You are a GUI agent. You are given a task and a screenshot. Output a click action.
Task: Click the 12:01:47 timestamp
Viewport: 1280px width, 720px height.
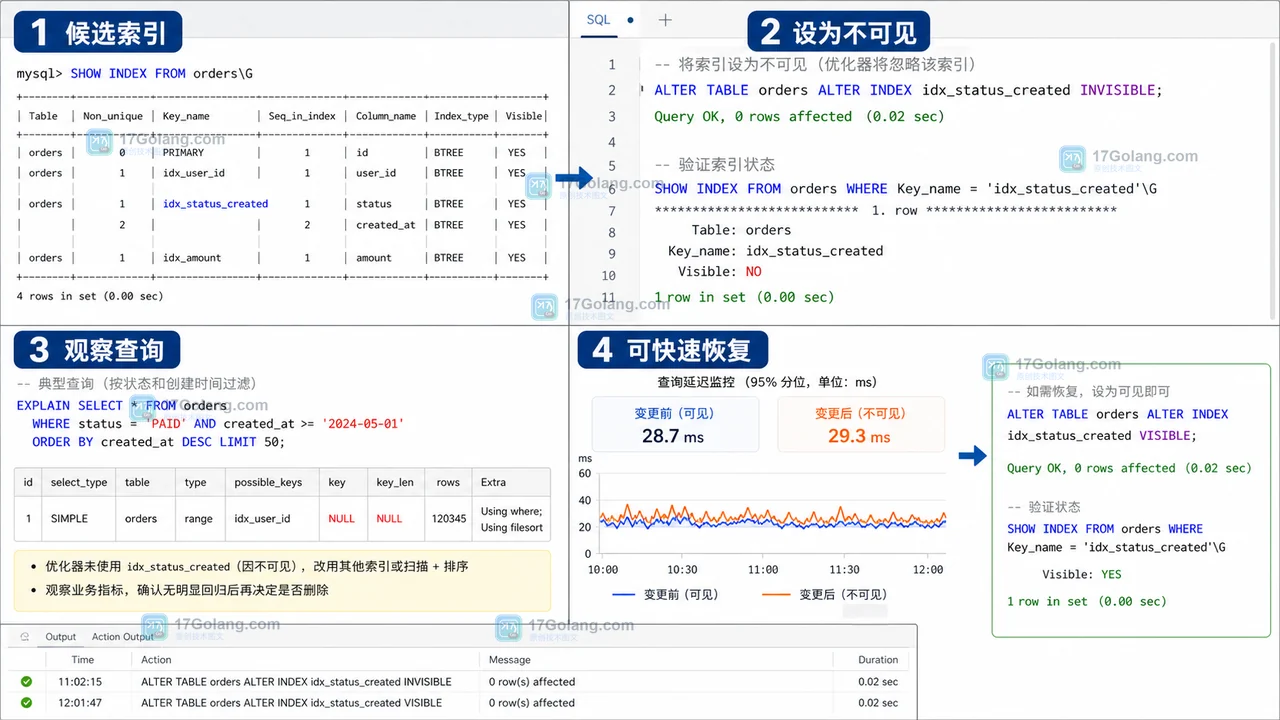point(80,703)
